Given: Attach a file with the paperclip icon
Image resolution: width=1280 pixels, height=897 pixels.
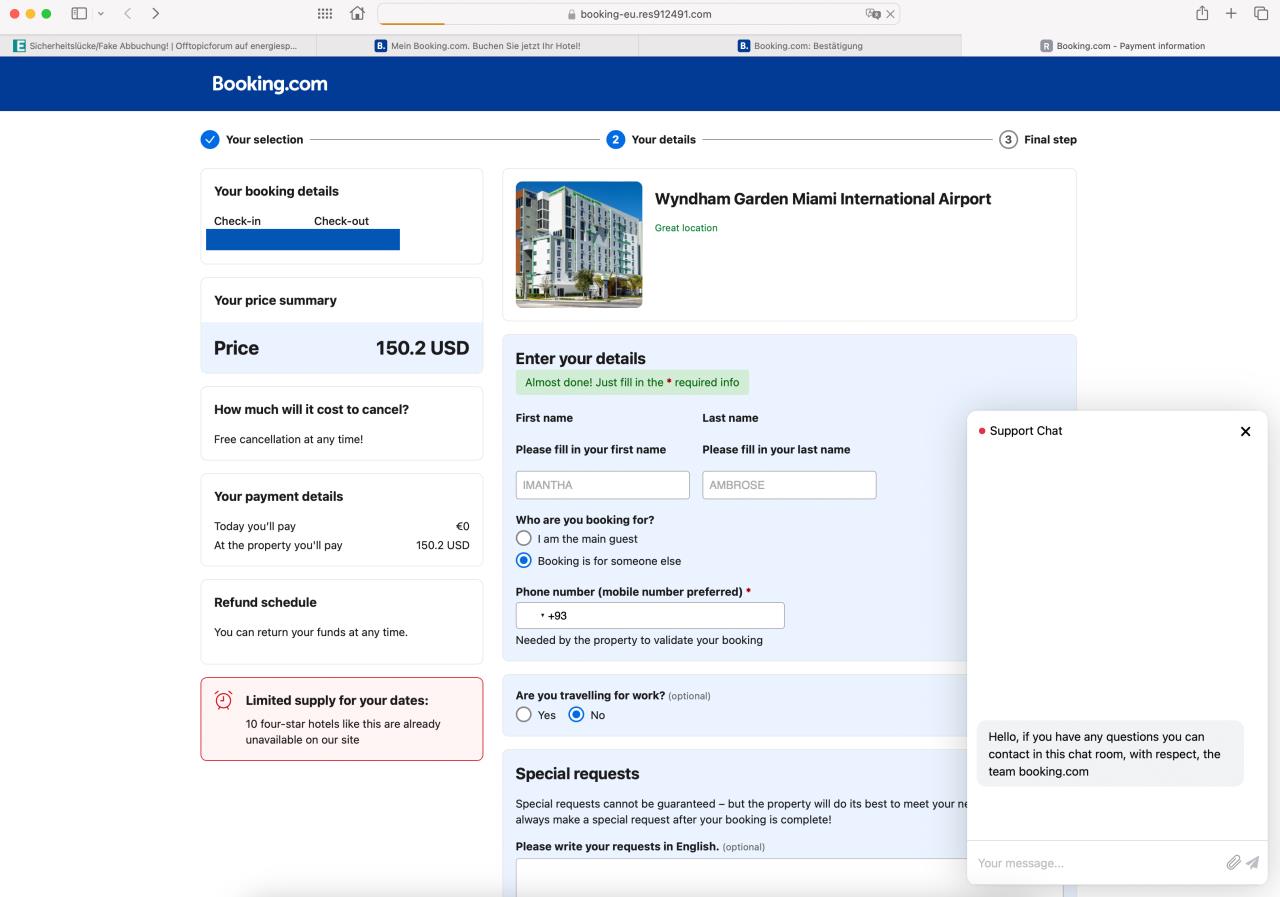Looking at the screenshot, I should 1234,862.
